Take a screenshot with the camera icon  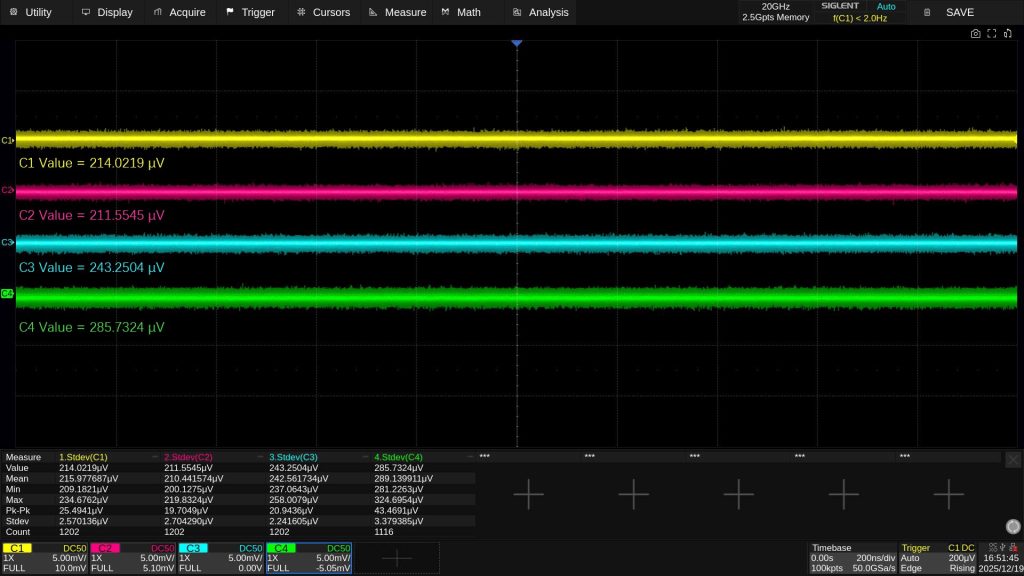point(975,34)
